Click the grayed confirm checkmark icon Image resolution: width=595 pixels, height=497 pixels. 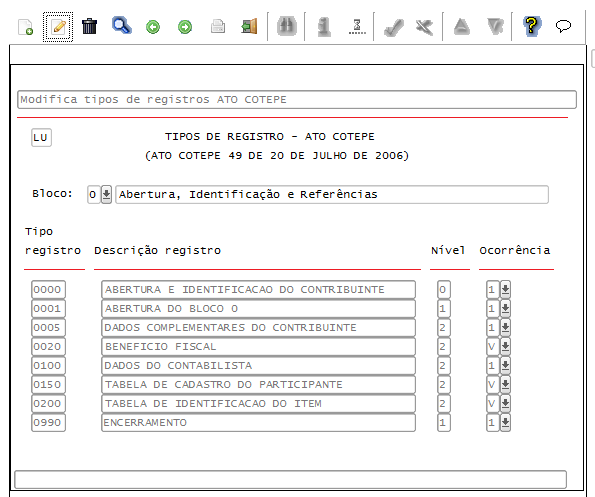394,27
